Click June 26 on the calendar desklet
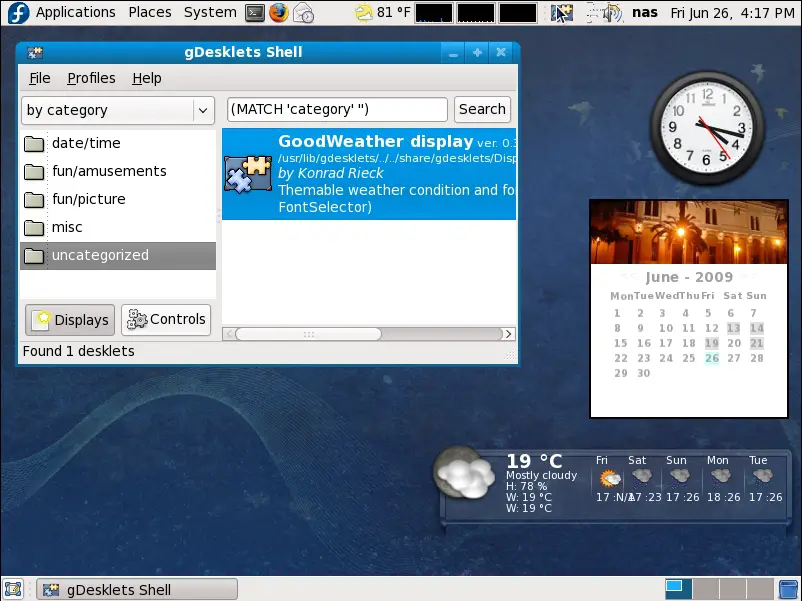802x601 pixels. [711, 358]
